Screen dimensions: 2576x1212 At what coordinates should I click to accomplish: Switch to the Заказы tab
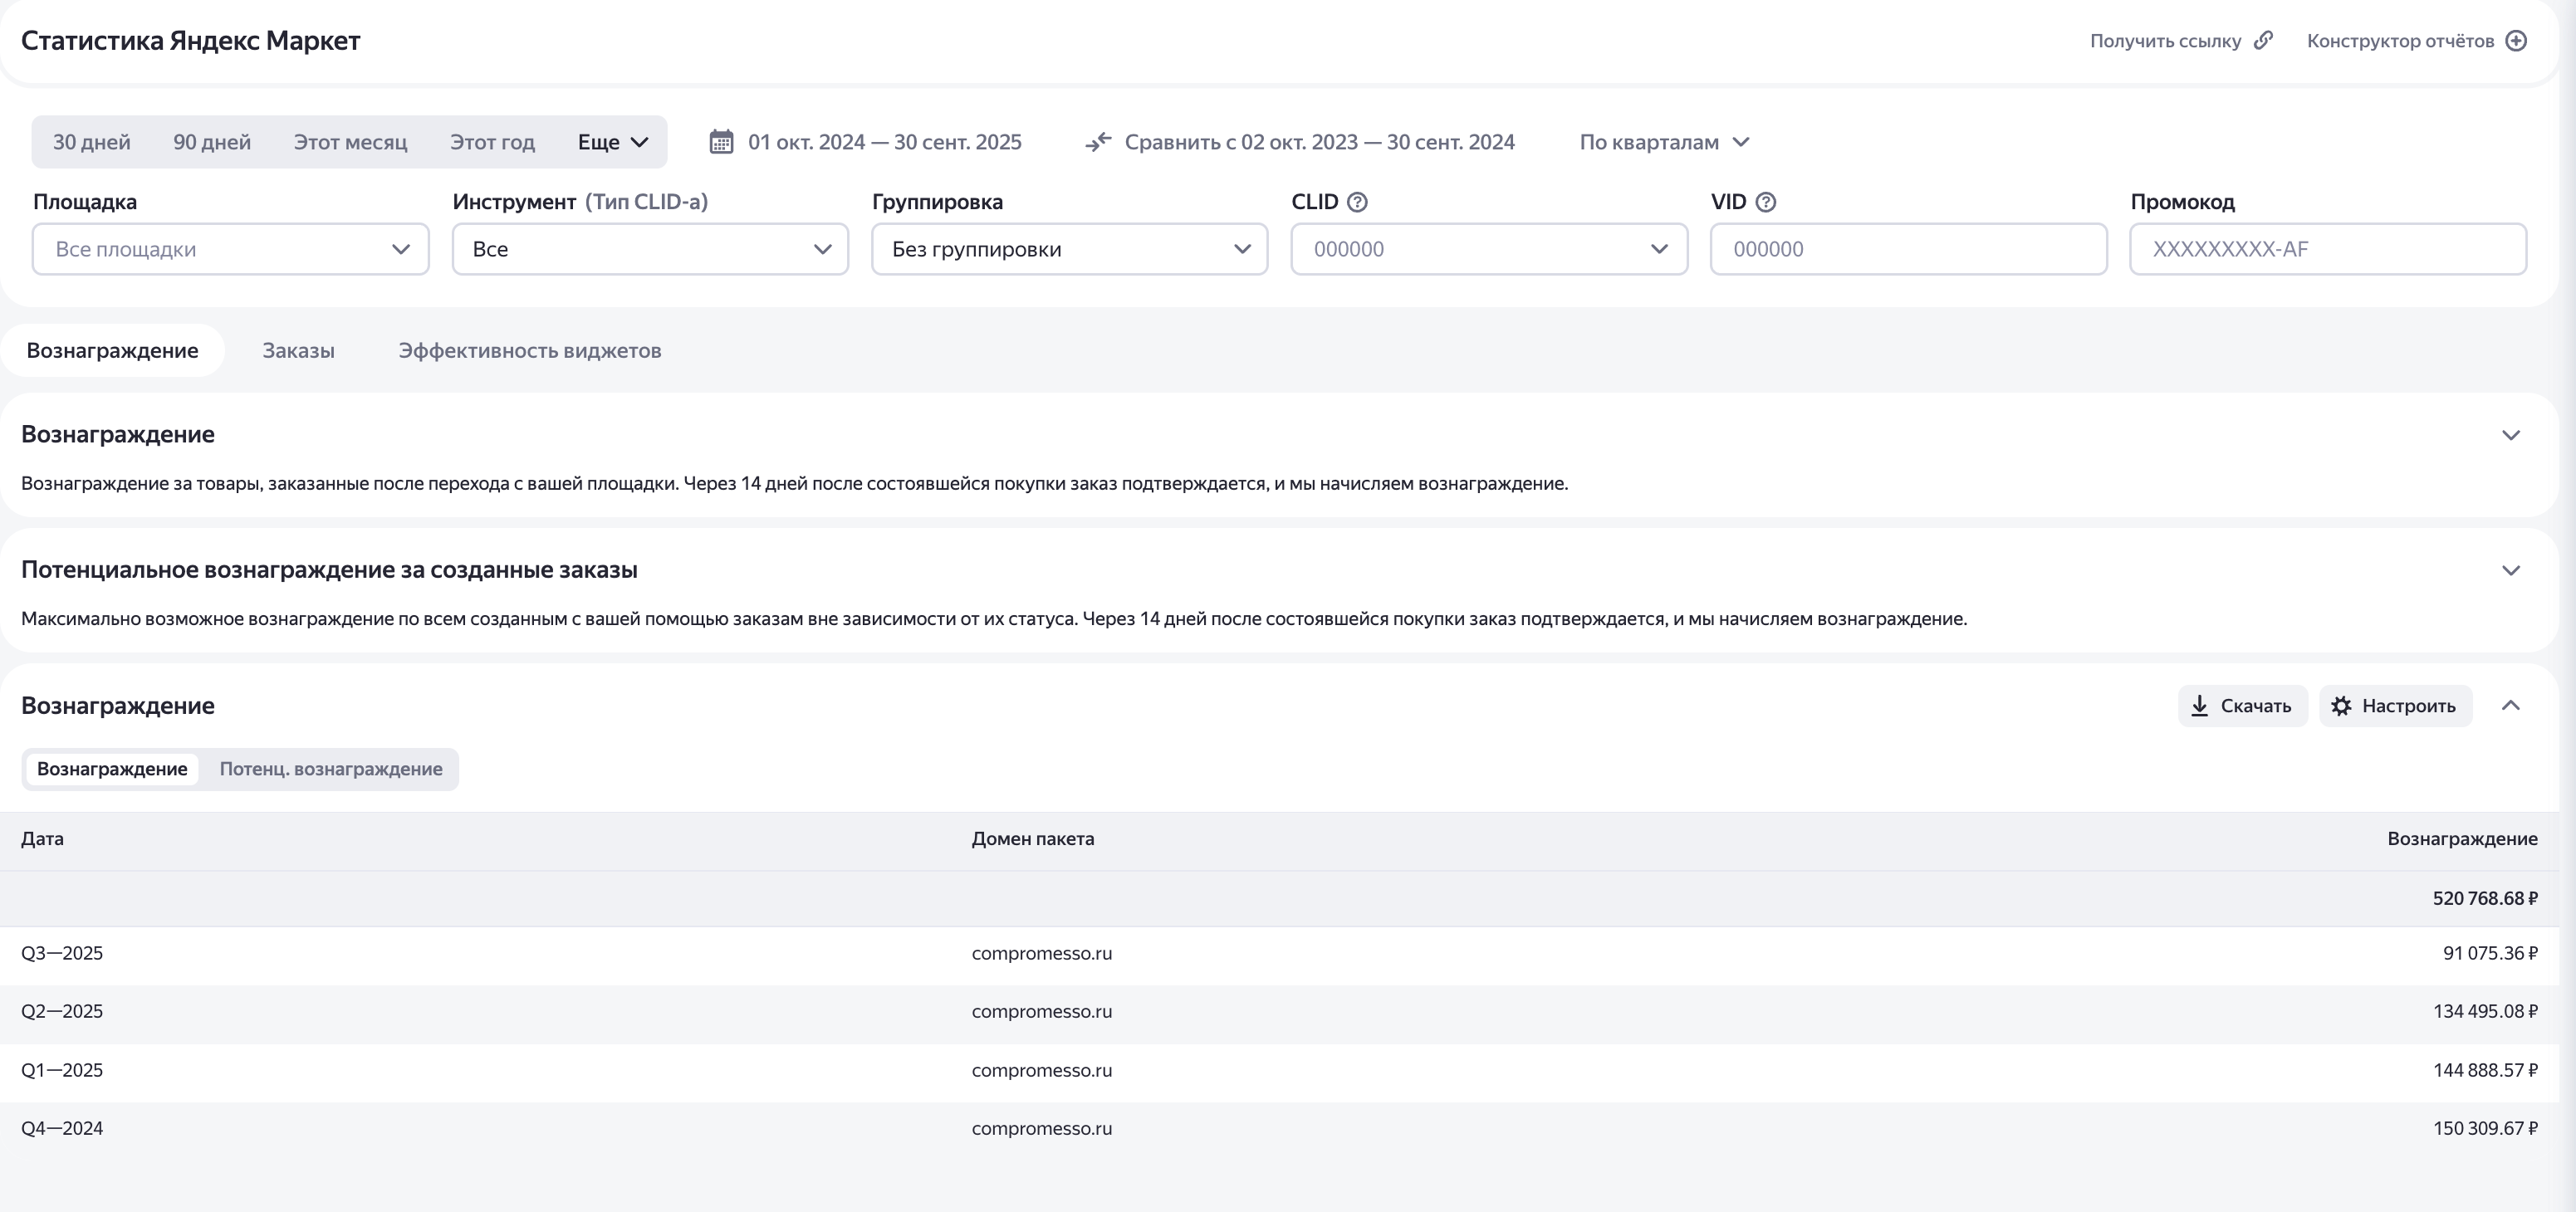point(298,351)
